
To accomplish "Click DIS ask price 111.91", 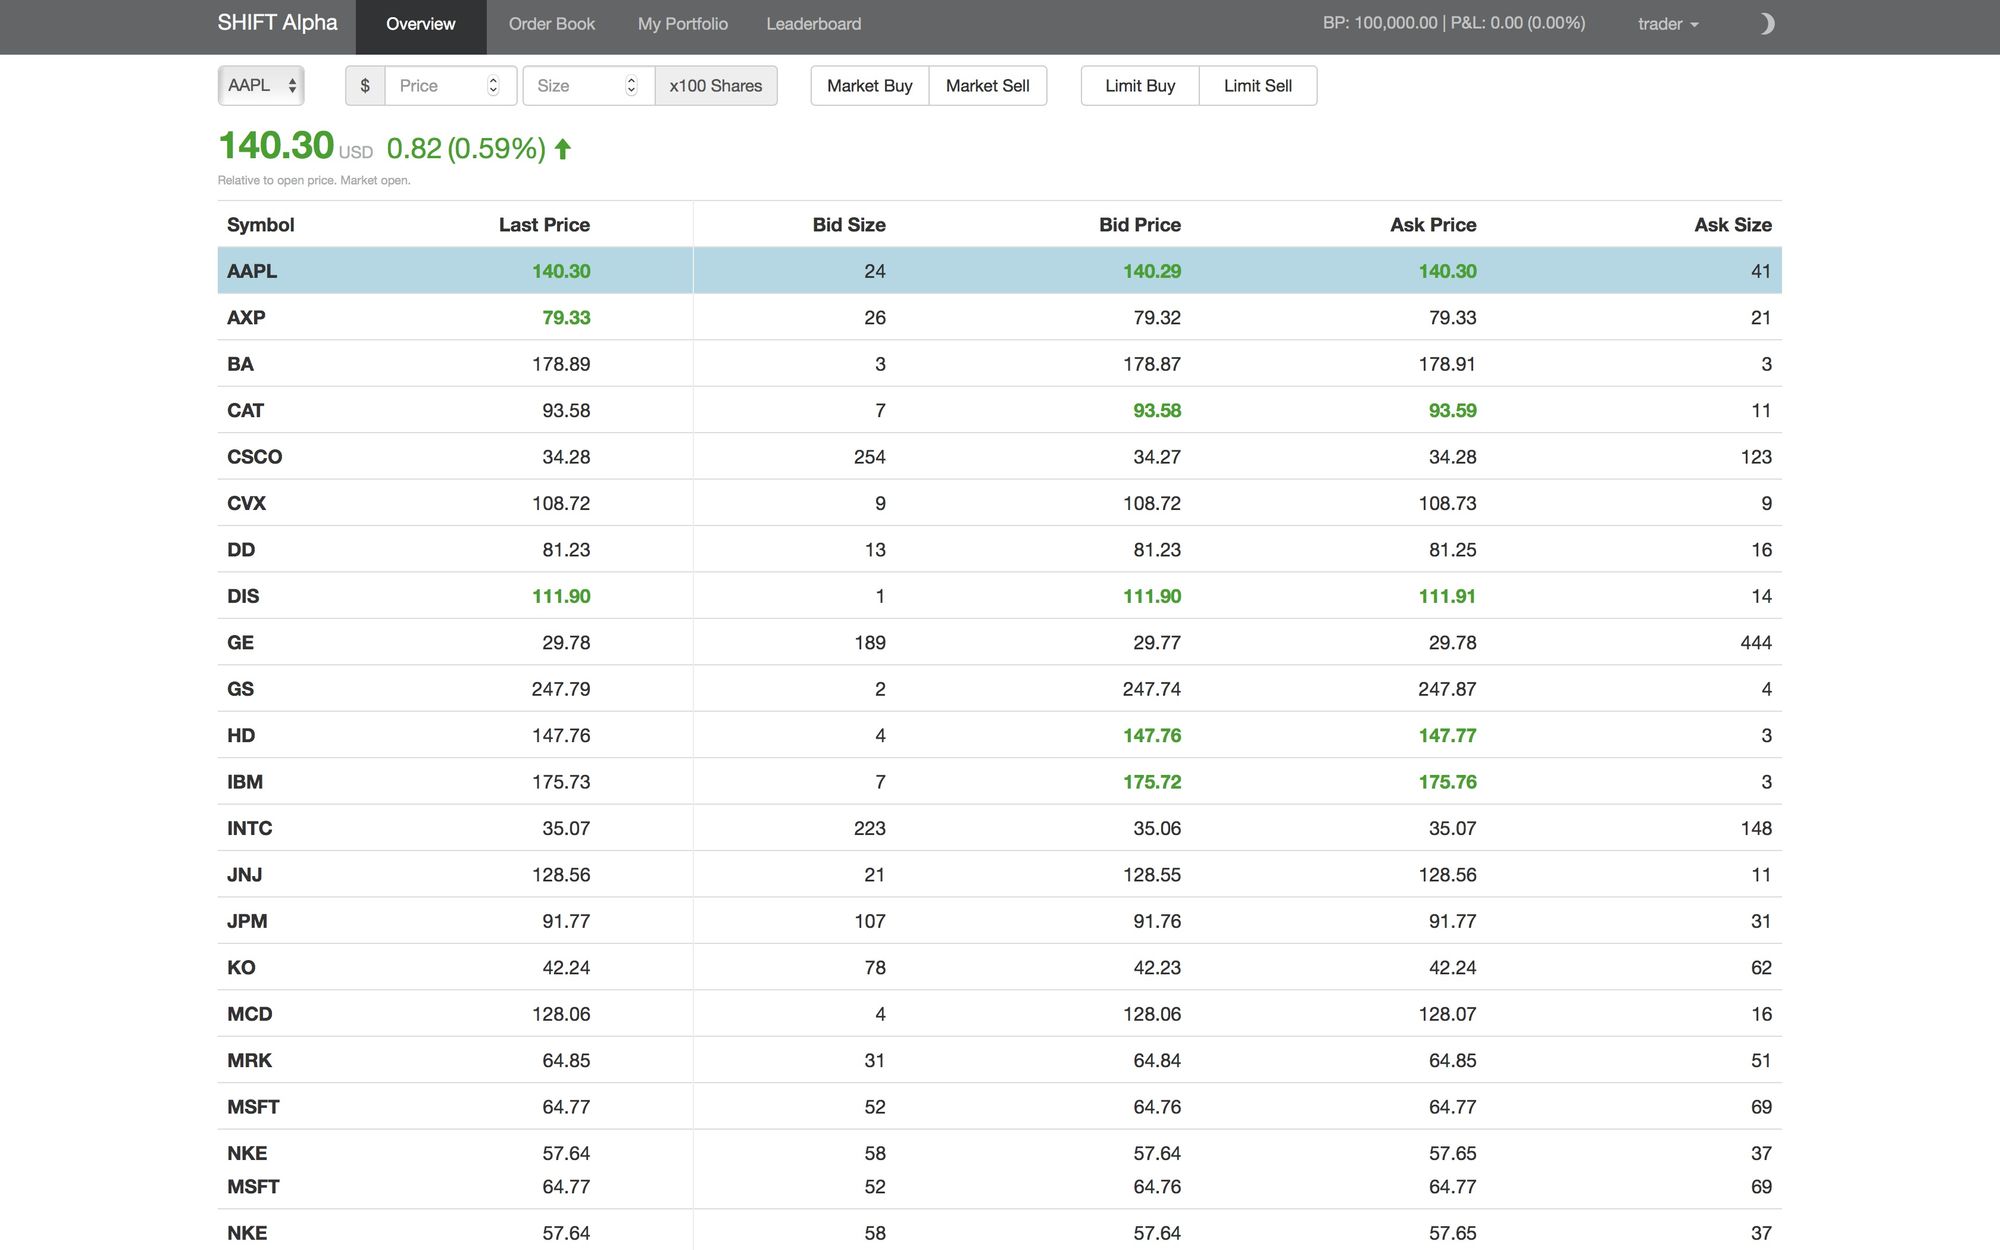I will point(1447,597).
